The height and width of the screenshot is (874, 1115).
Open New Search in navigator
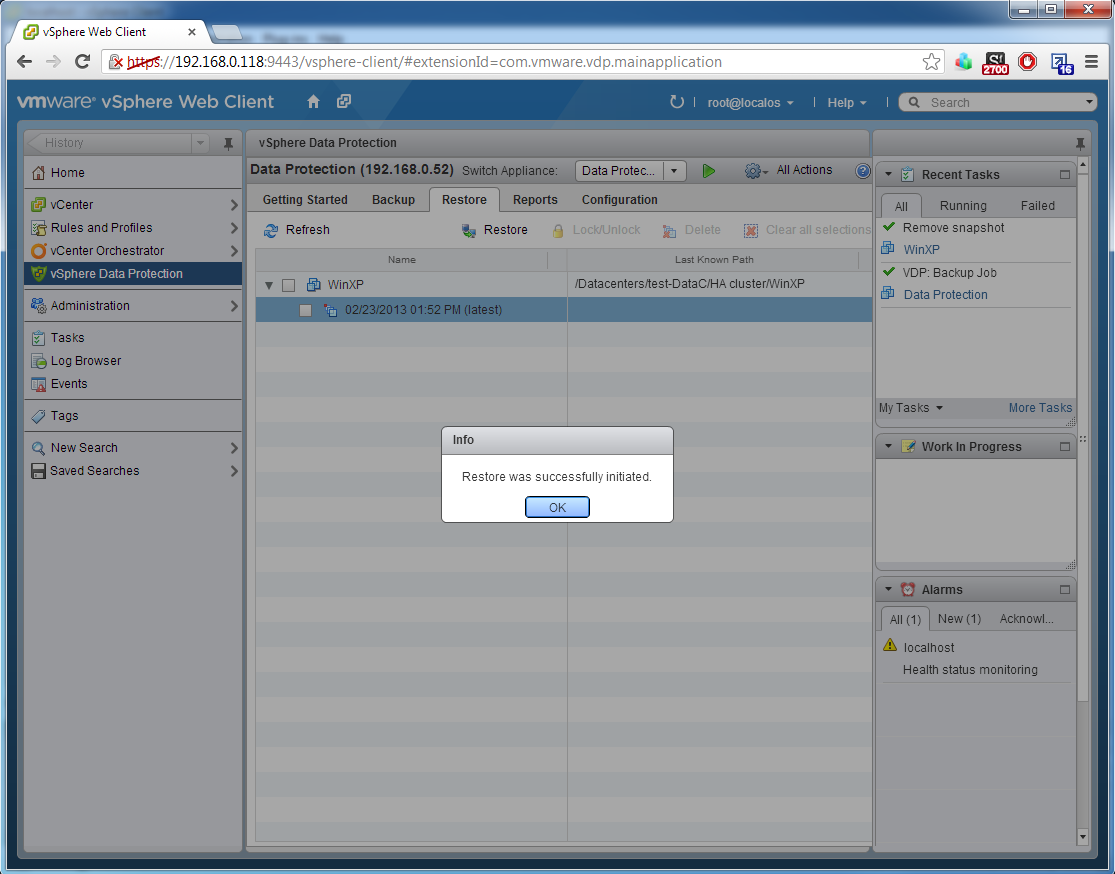pos(133,447)
